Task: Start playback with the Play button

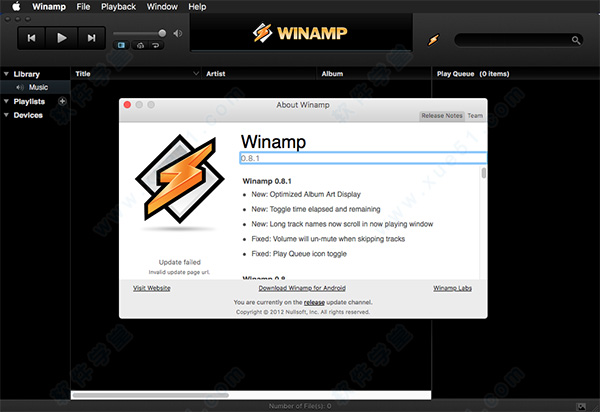Action: (x=61, y=38)
